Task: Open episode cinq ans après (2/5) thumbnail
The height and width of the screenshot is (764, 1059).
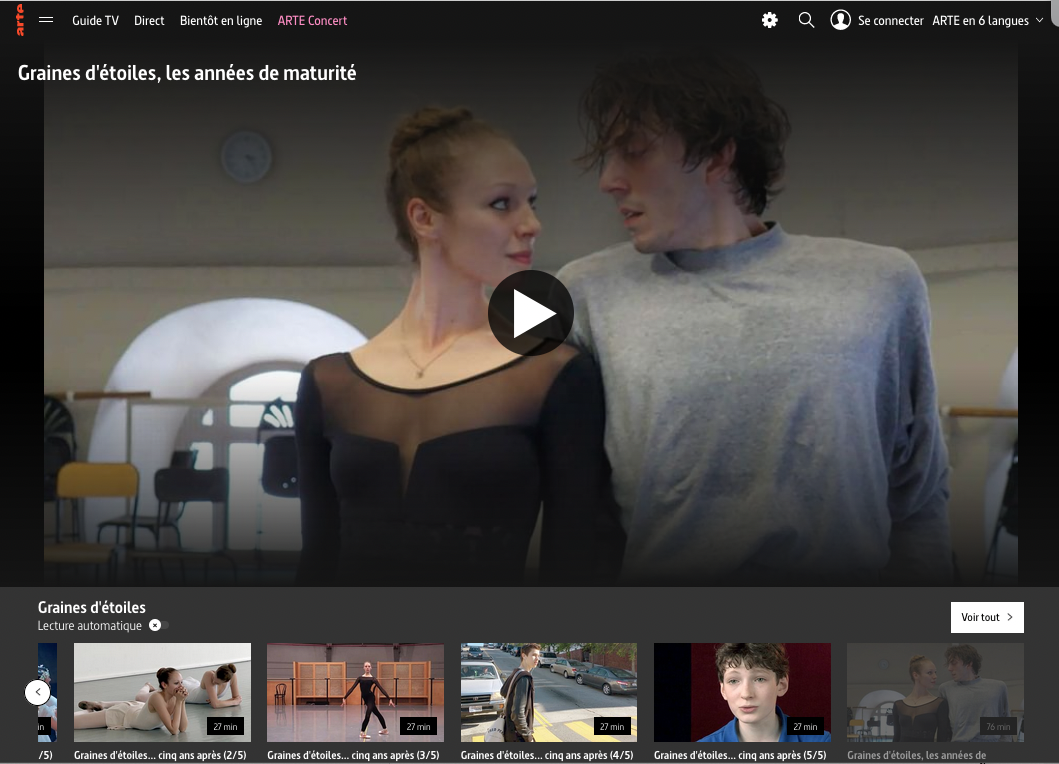Action: 162,692
